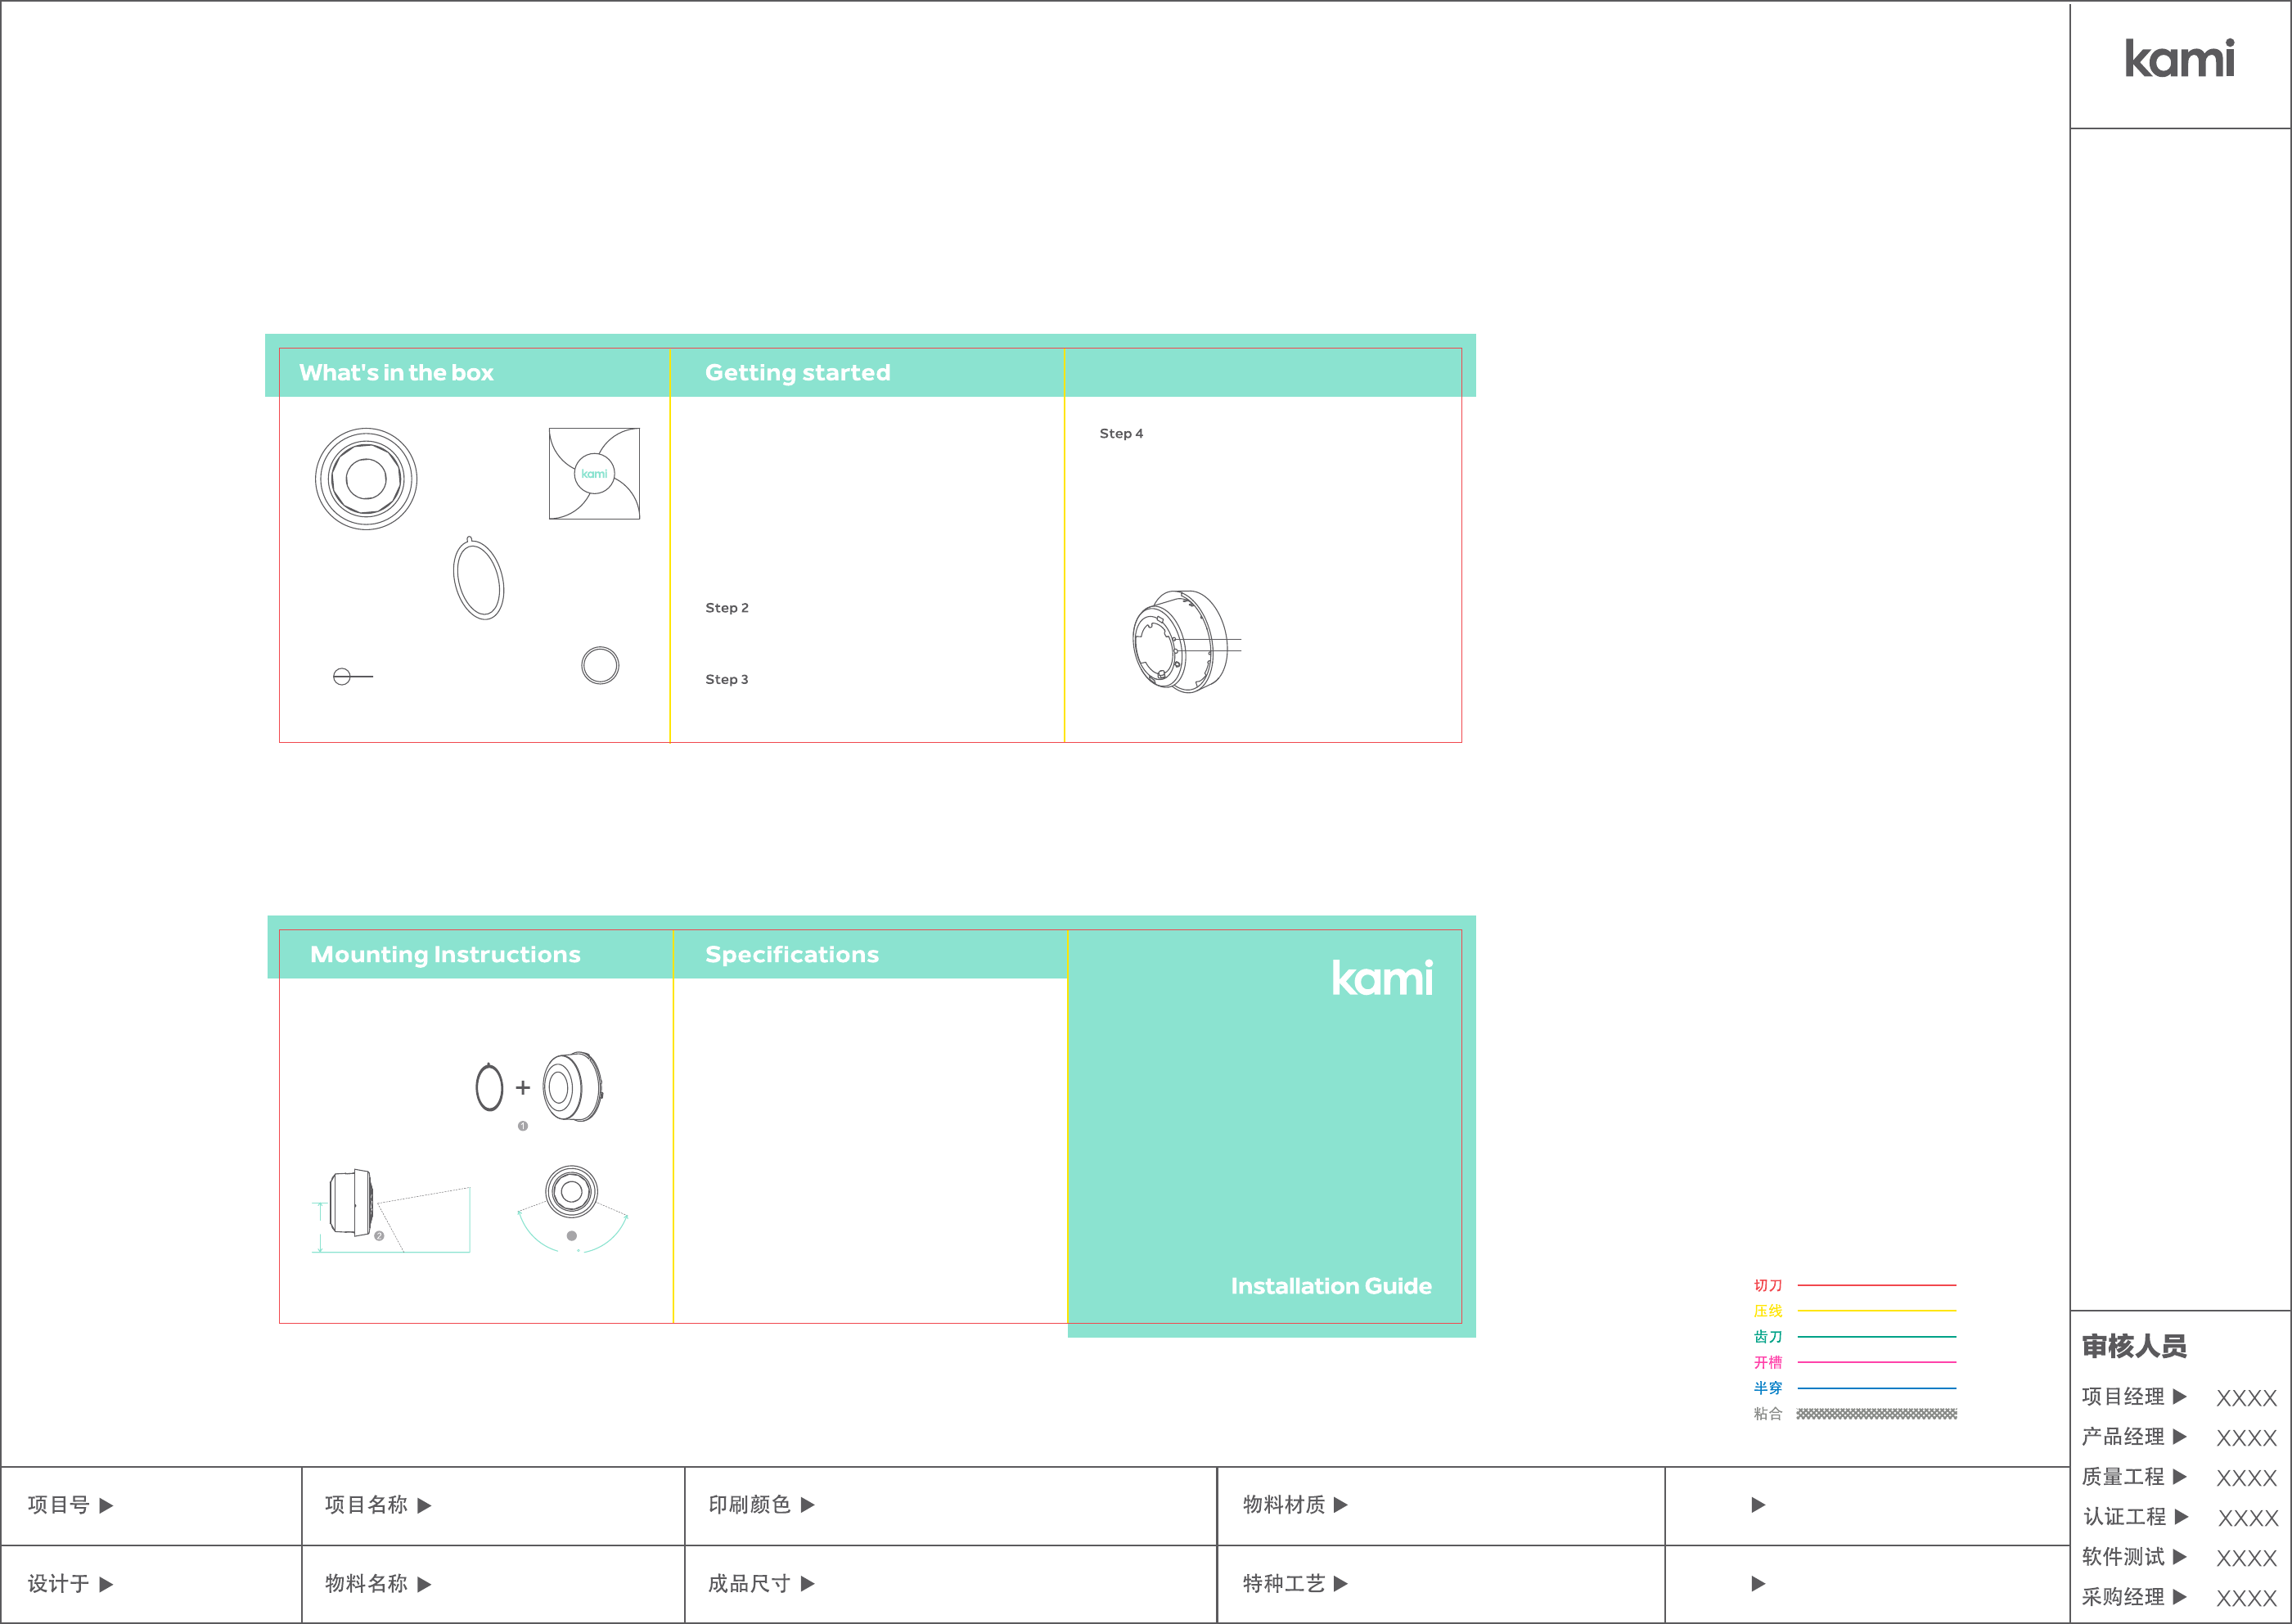
Task: Click the arrow after 认证工程
Action: pos(2182,1516)
